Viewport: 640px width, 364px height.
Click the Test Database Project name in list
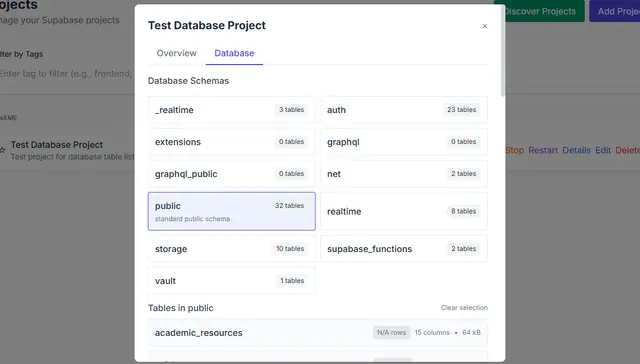coord(57,145)
